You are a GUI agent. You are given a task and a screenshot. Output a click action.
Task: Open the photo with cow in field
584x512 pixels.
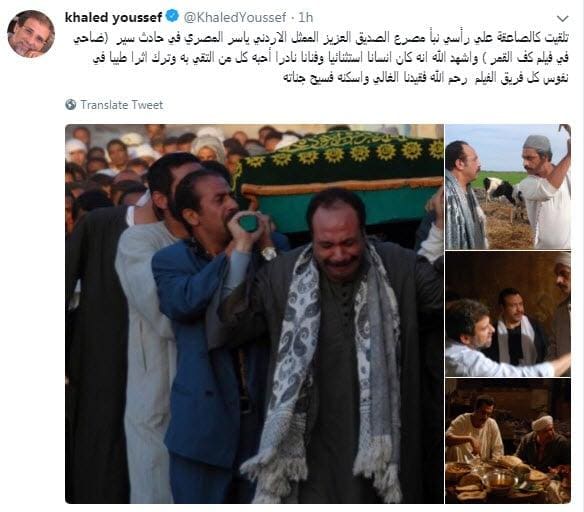click(x=508, y=187)
